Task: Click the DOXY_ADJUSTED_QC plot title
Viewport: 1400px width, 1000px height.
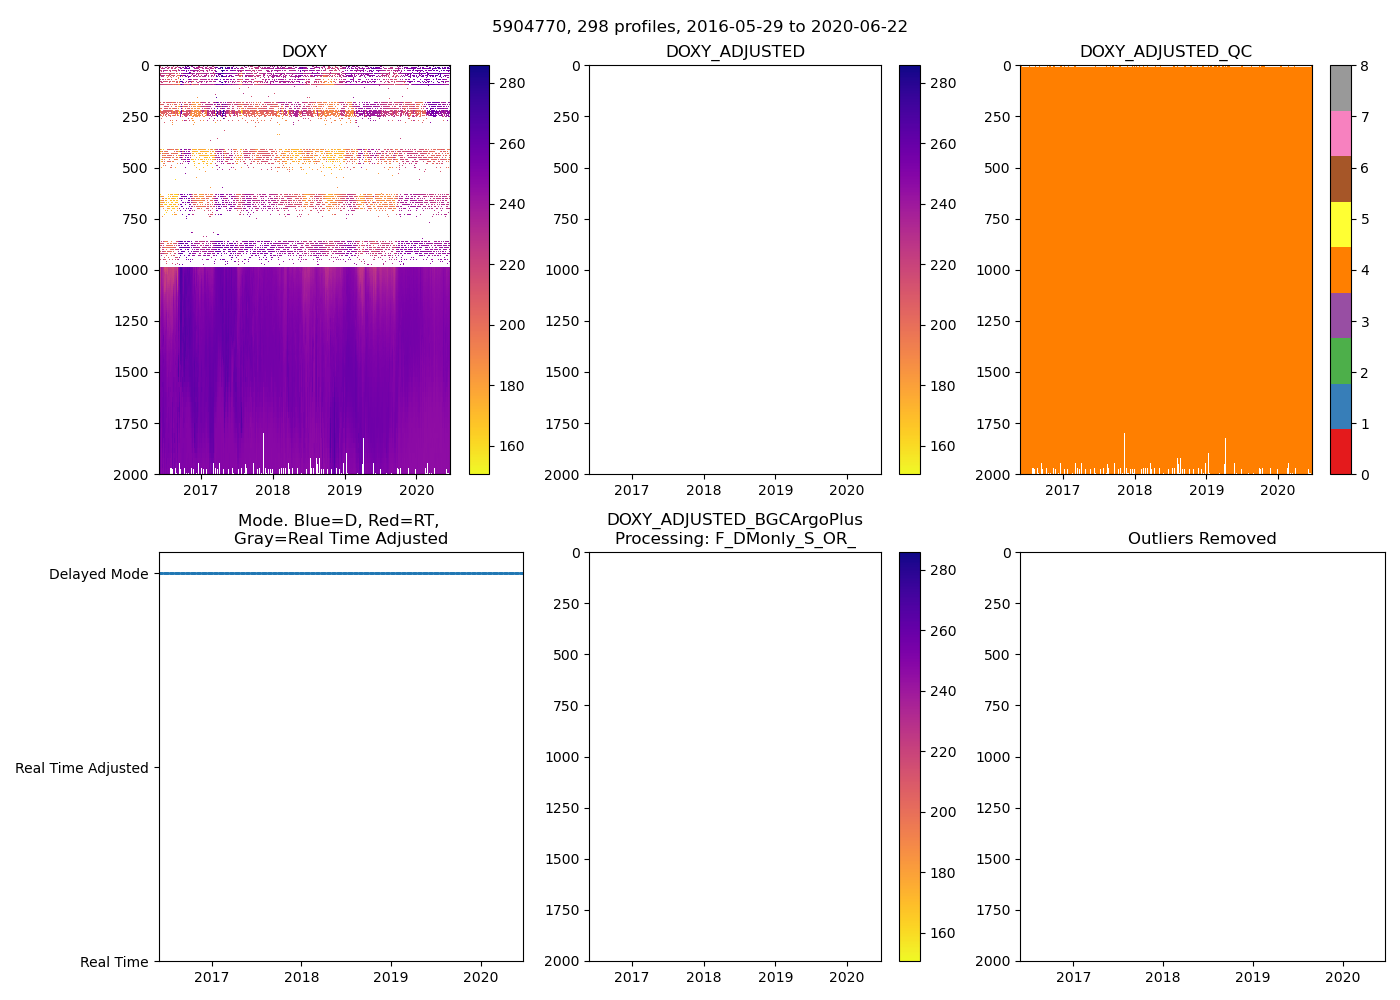Action: [1165, 52]
